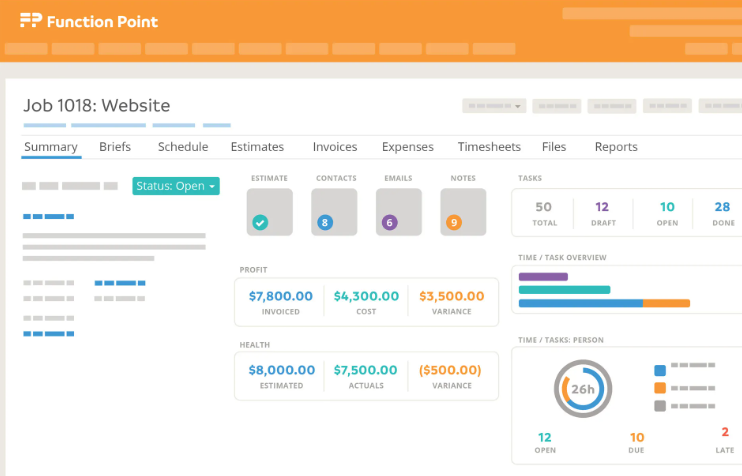Image resolution: width=742 pixels, height=476 pixels.
Task: Open the Invoices tab
Action: [x=335, y=147]
